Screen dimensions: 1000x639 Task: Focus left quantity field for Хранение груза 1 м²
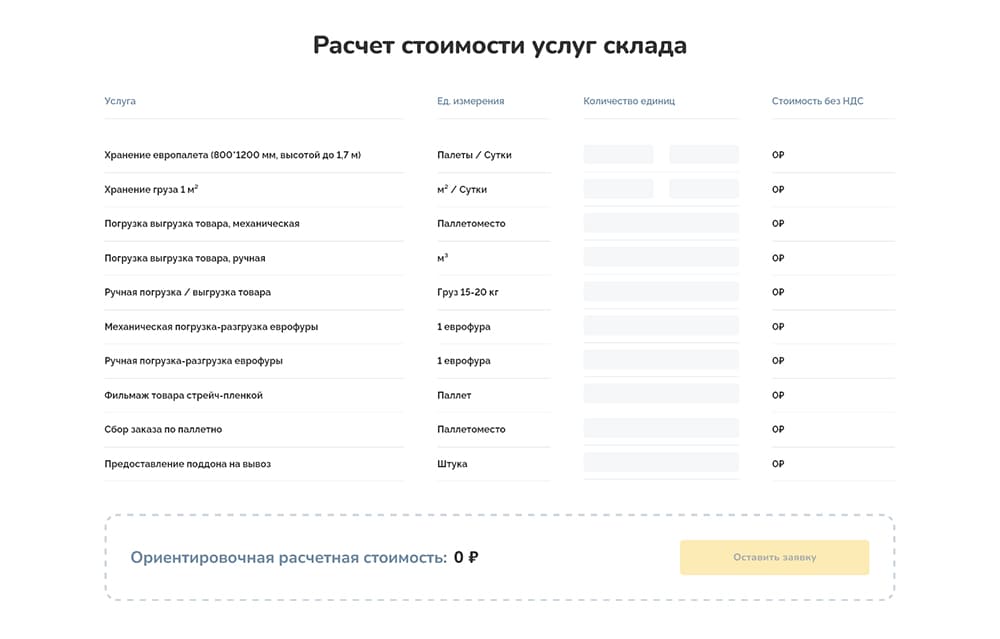point(618,189)
